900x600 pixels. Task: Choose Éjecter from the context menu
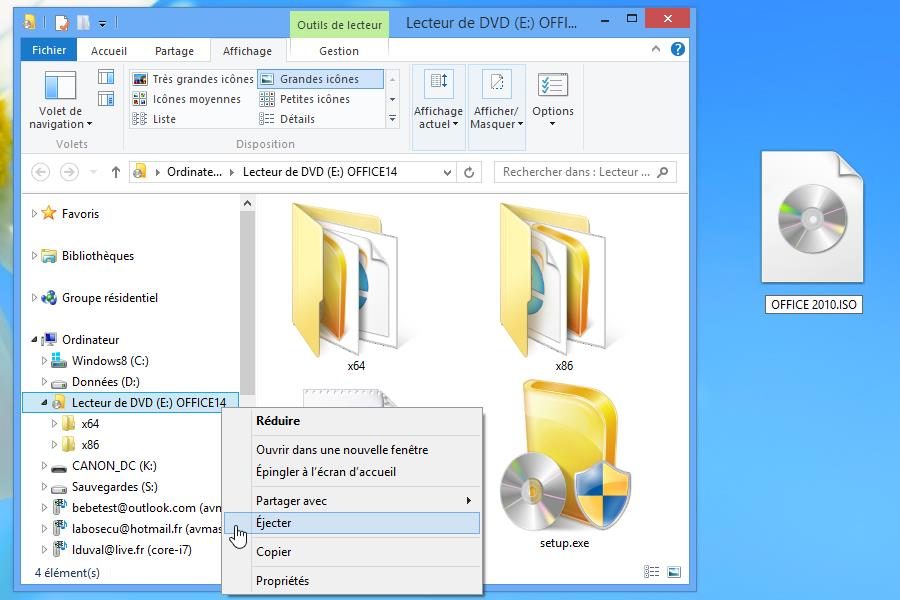273,523
